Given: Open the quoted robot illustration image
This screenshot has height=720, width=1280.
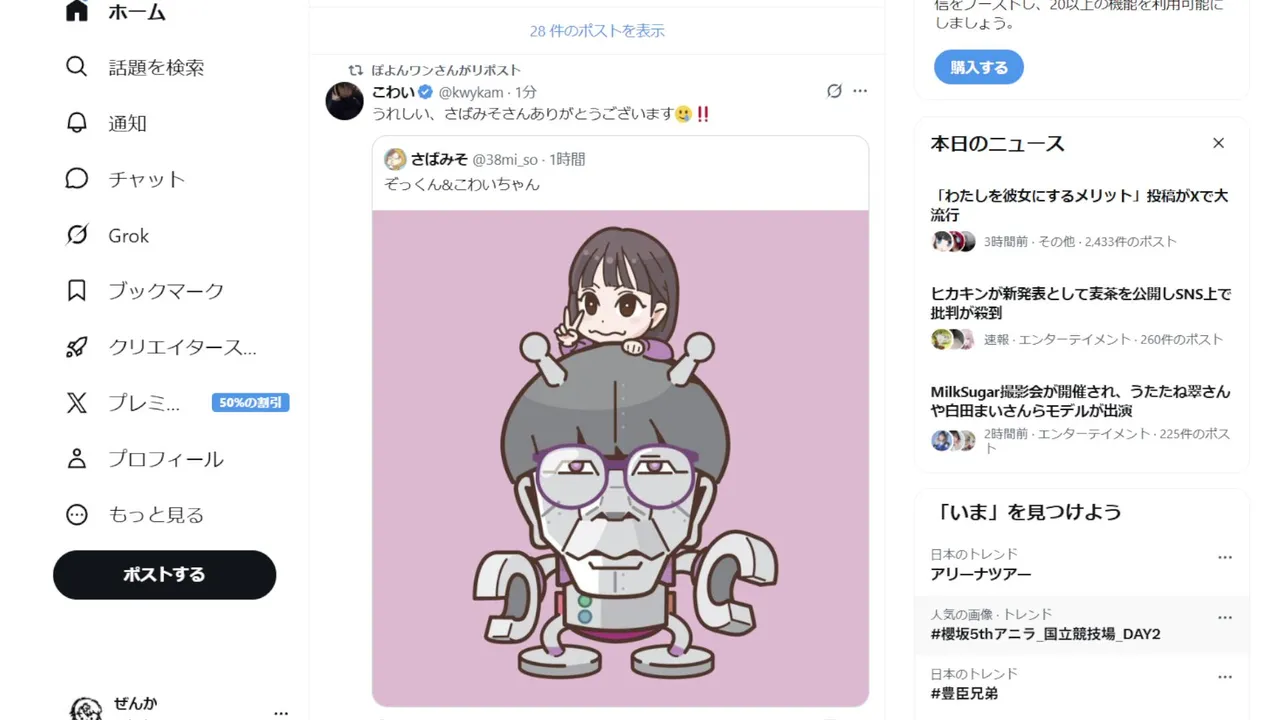Looking at the screenshot, I should tap(620, 458).
